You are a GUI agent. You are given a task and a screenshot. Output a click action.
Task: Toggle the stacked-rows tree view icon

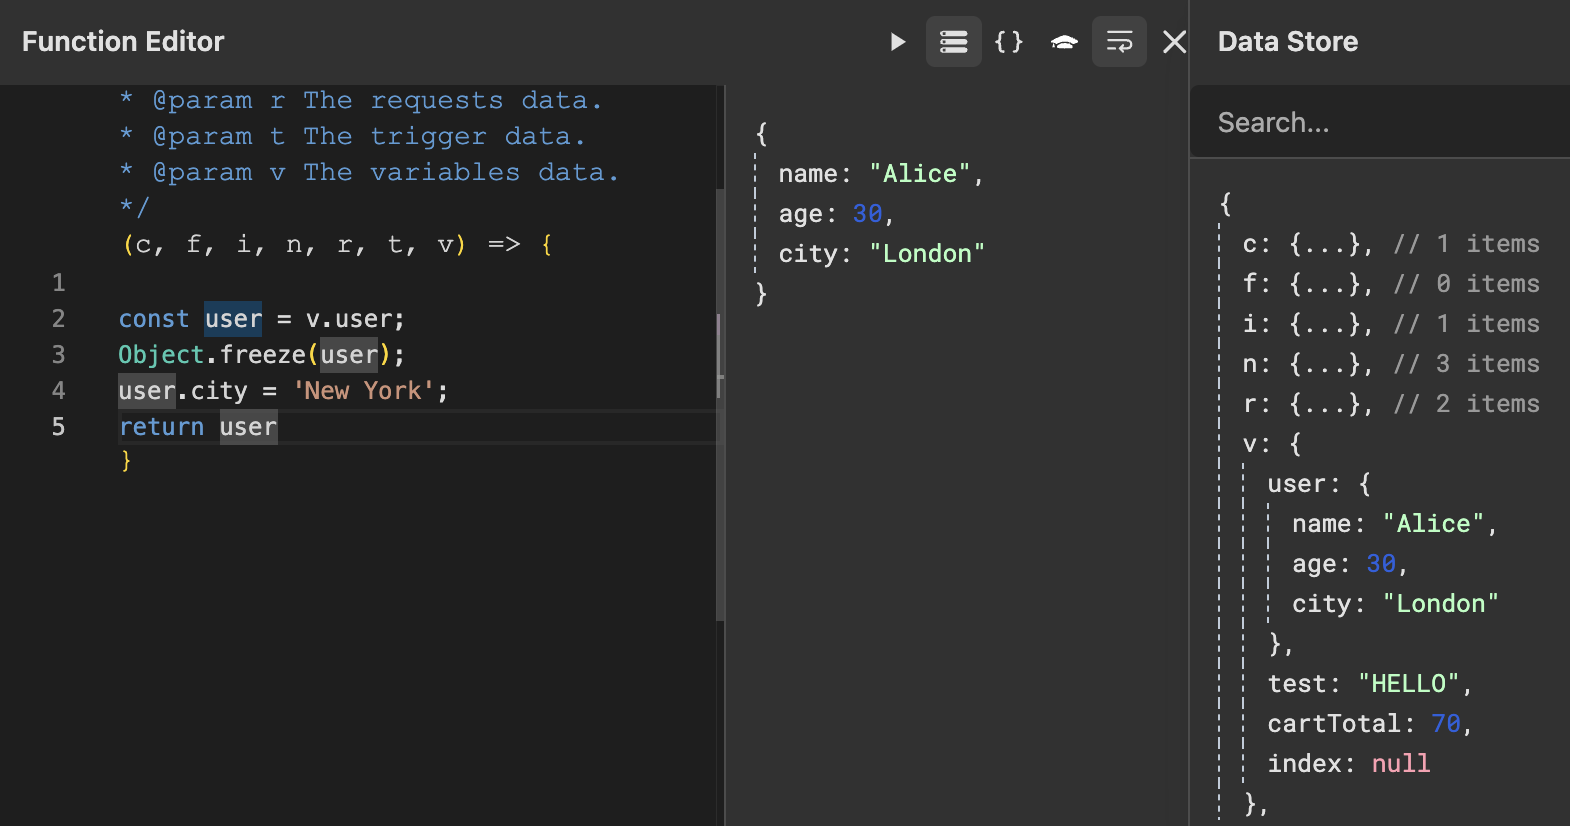953,42
